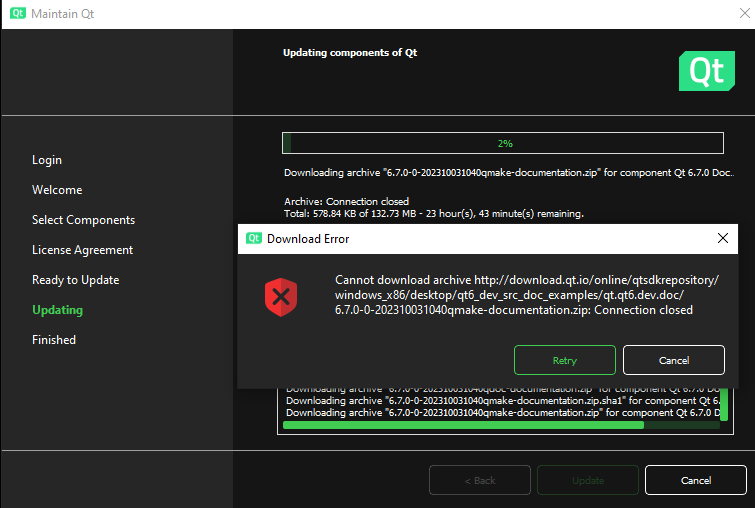
Task: Click the red shield error icon
Action: (281, 296)
